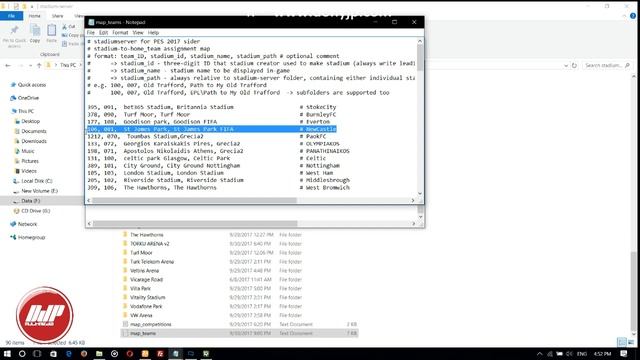Select VW Arena folder
Viewport: 640px width, 360px height.
(x=141, y=316)
